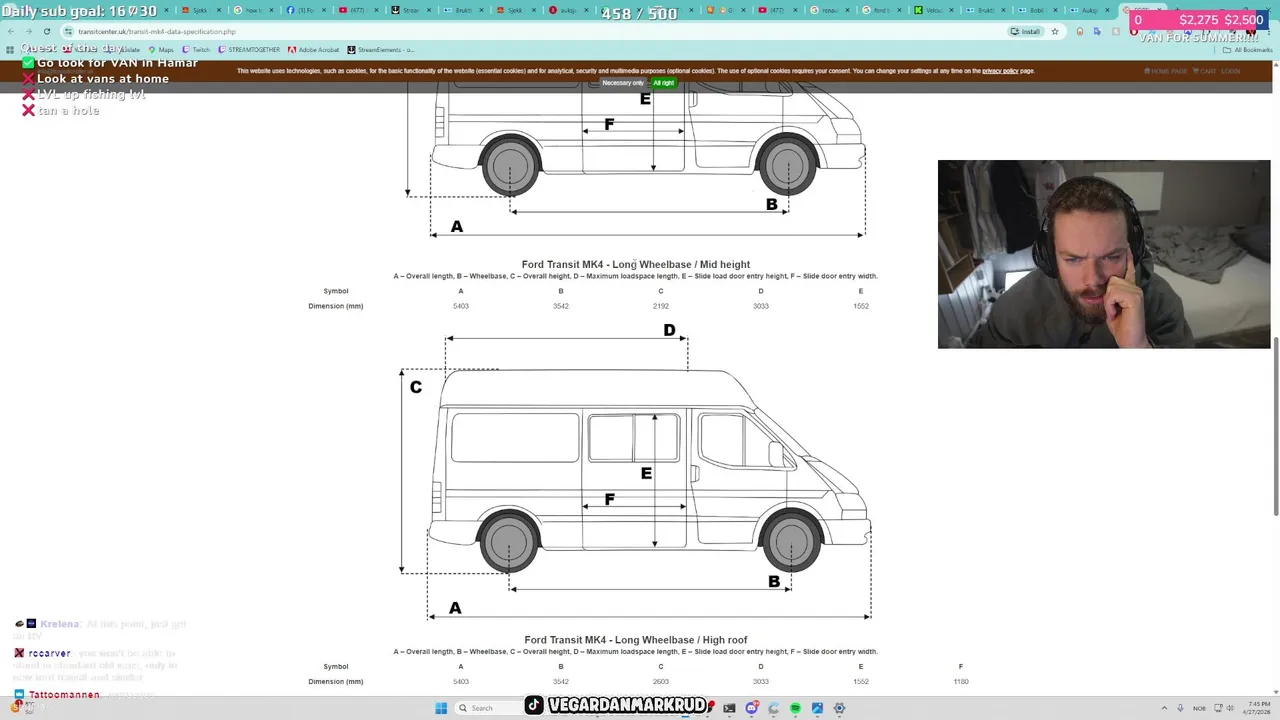Close the Velouc tab

951,10
